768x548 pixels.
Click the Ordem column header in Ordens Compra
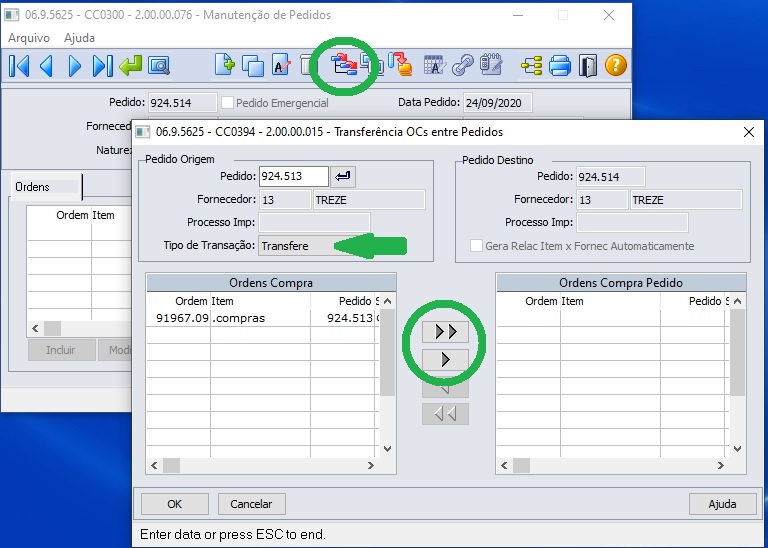point(179,301)
